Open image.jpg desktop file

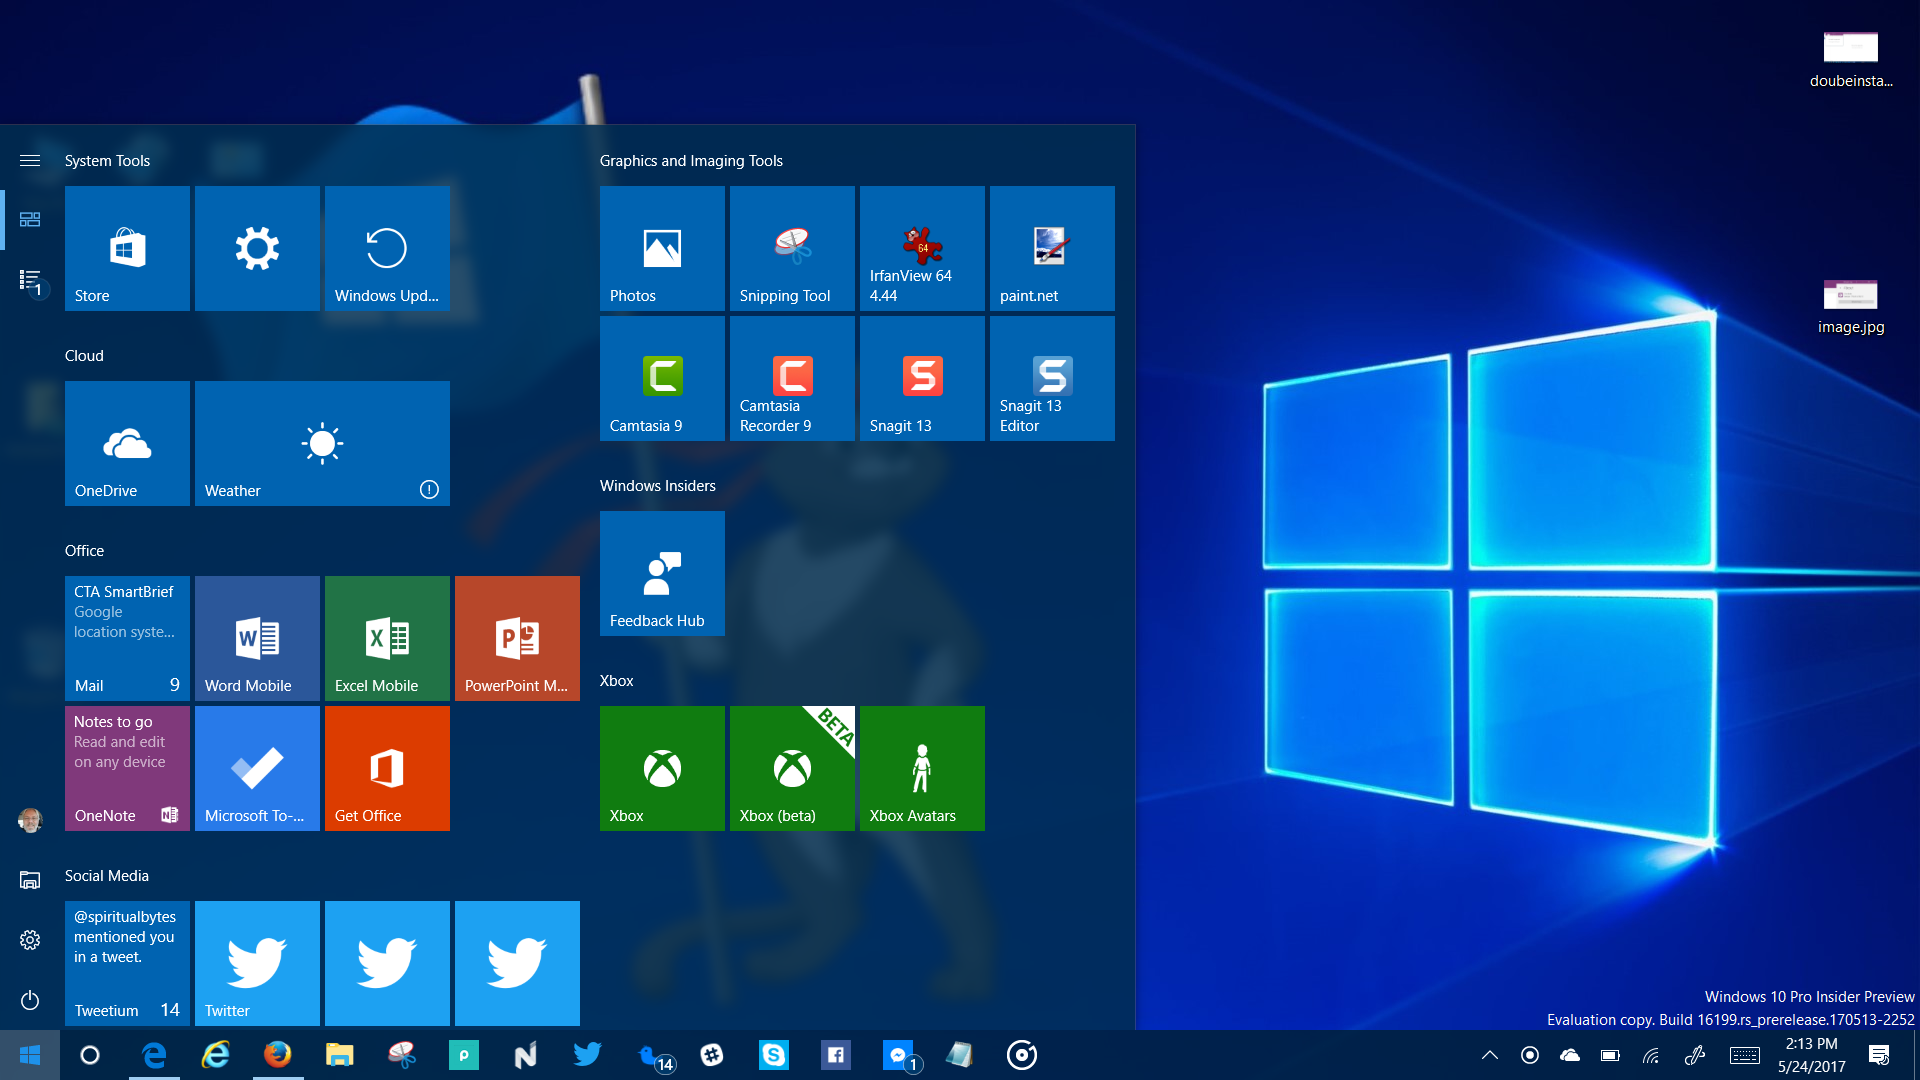click(x=1850, y=305)
